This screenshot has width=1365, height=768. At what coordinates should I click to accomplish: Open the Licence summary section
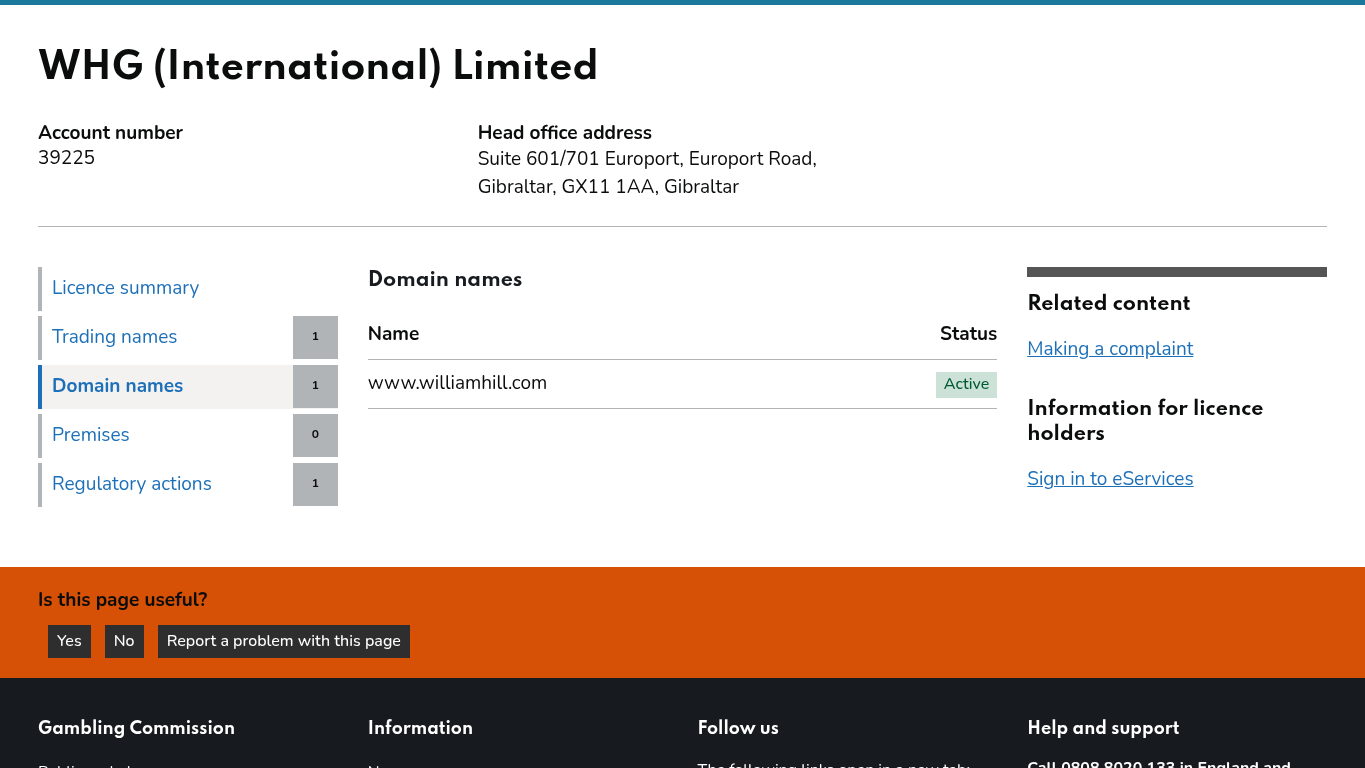[x=125, y=288]
